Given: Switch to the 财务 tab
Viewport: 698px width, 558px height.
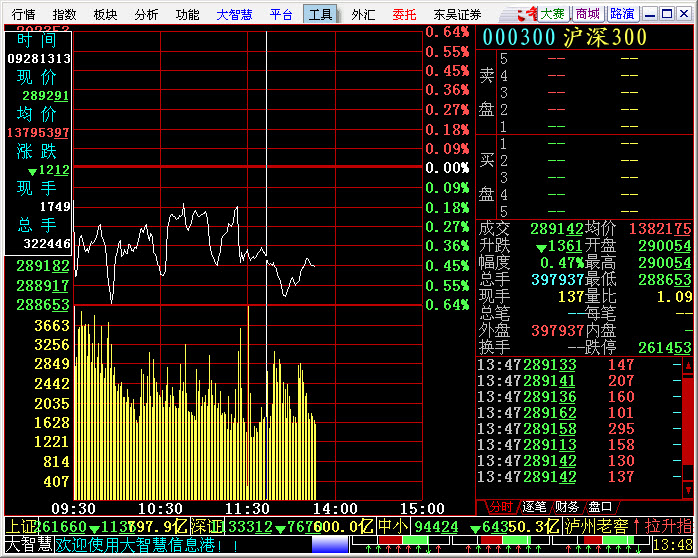Looking at the screenshot, I should pyautogui.click(x=567, y=507).
